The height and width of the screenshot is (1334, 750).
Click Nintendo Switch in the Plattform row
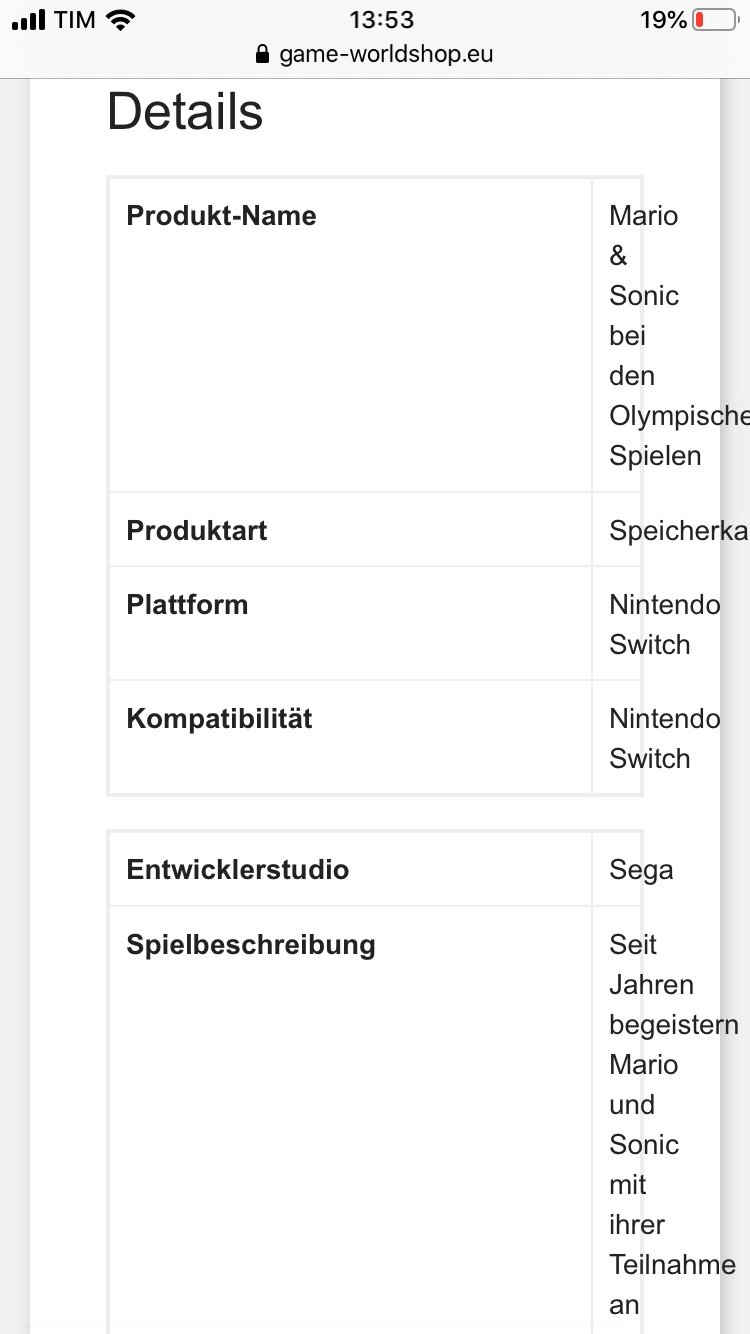(664, 624)
